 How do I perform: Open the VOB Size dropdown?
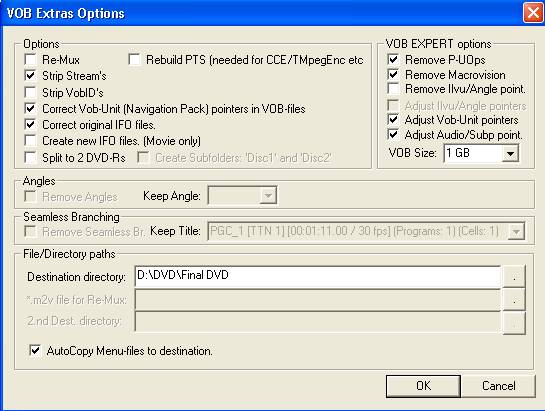(510, 153)
